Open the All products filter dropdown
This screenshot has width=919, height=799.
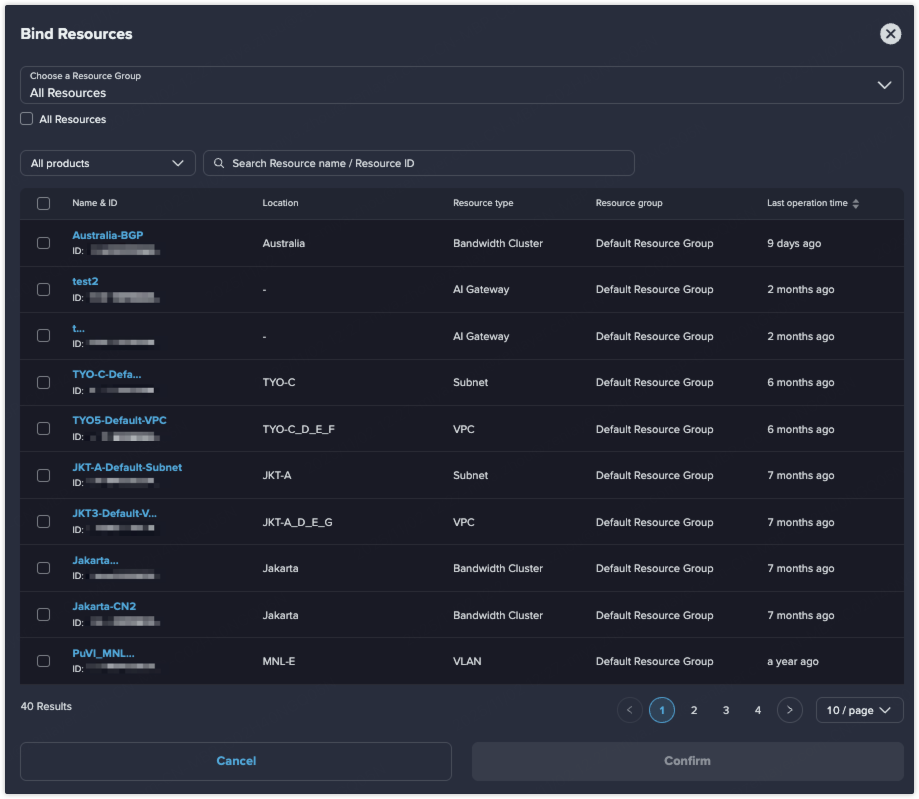pyautogui.click(x=108, y=163)
